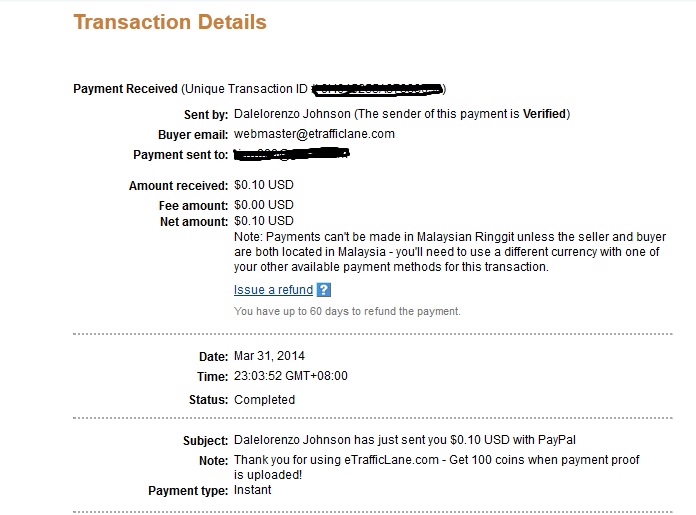Image resolution: width=696 pixels, height=515 pixels.
Task: Select the Net amount $0.10 USD value
Action: click(x=264, y=221)
